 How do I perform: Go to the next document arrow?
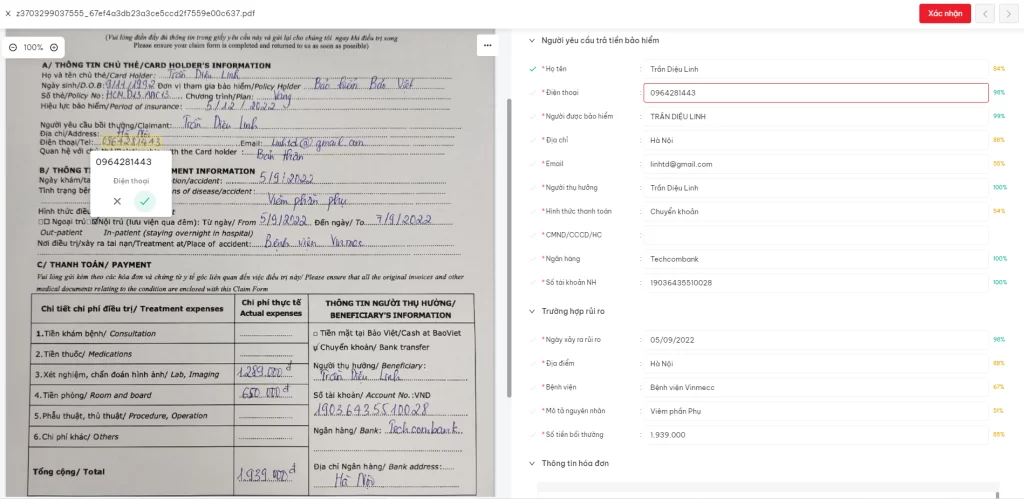1009,13
